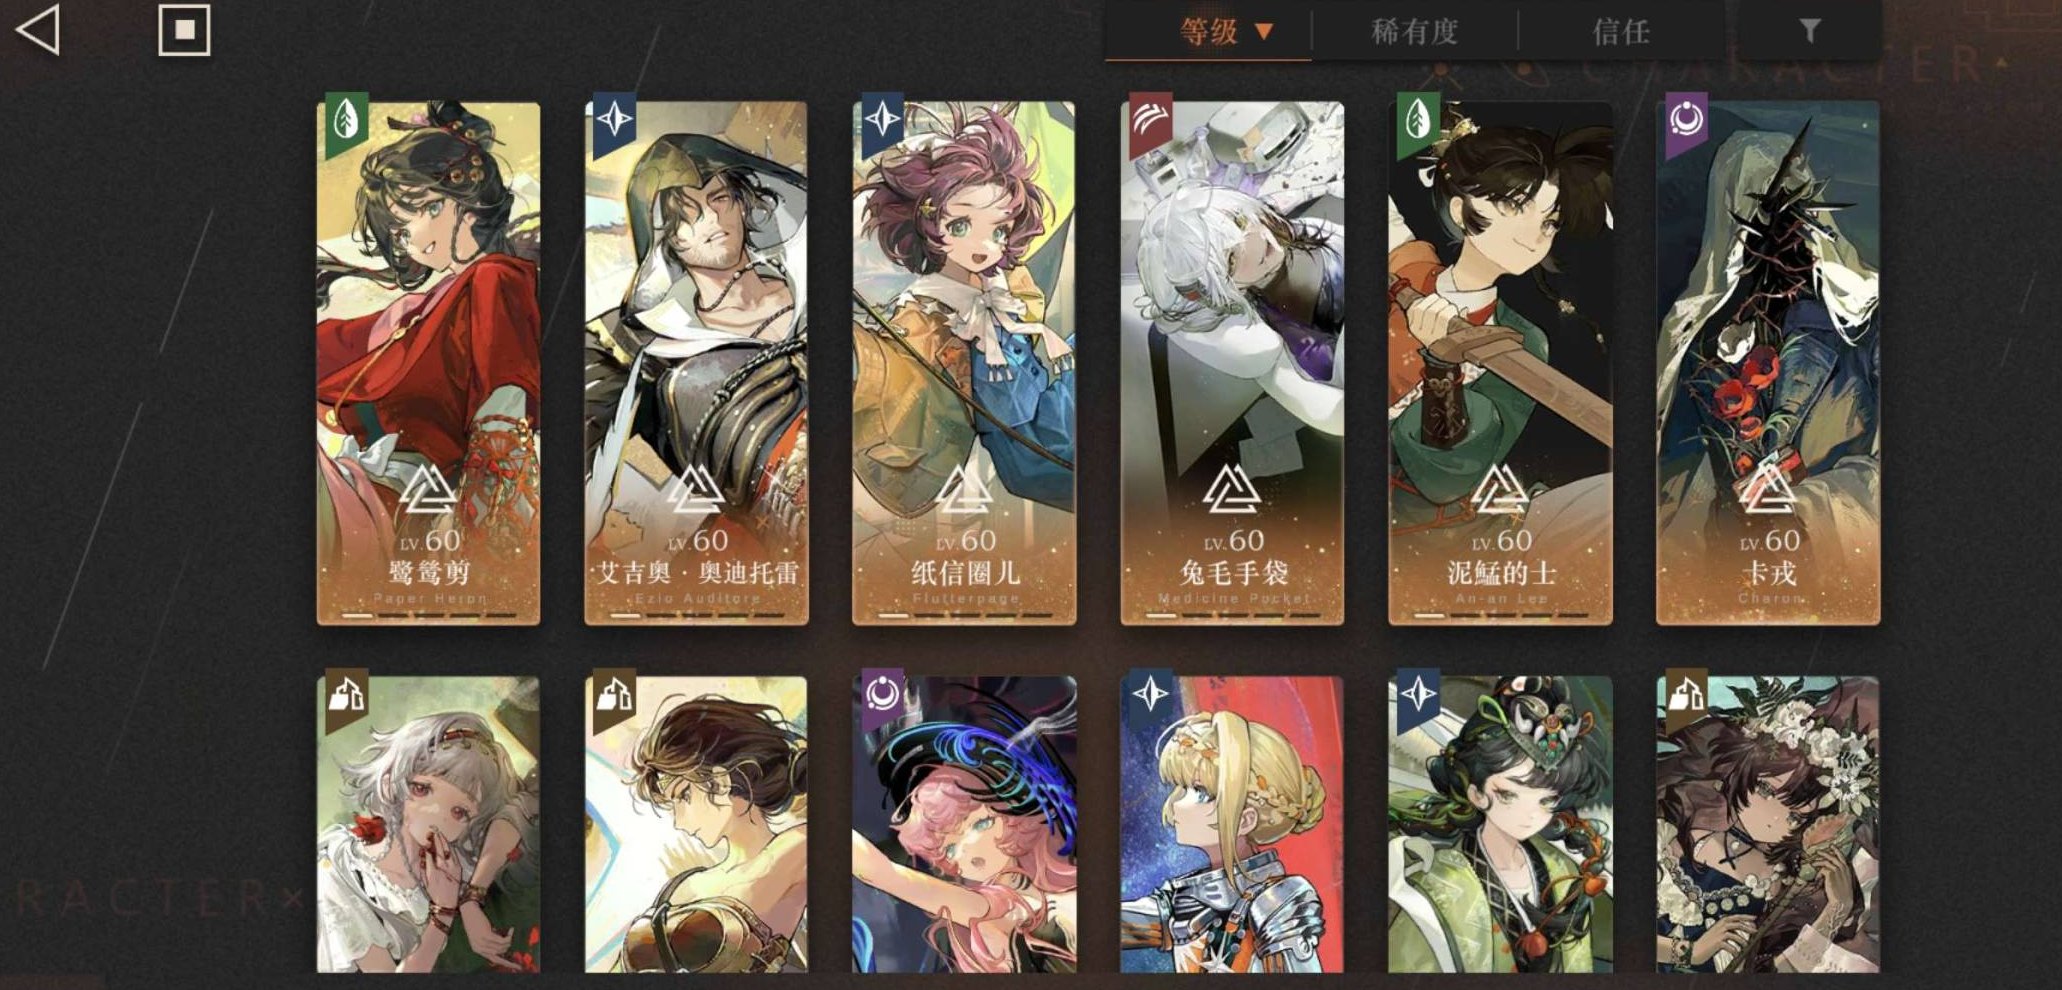Select the 卡戎 Charon character card
Image resolution: width=2062 pixels, height=990 pixels.
coord(1768,363)
